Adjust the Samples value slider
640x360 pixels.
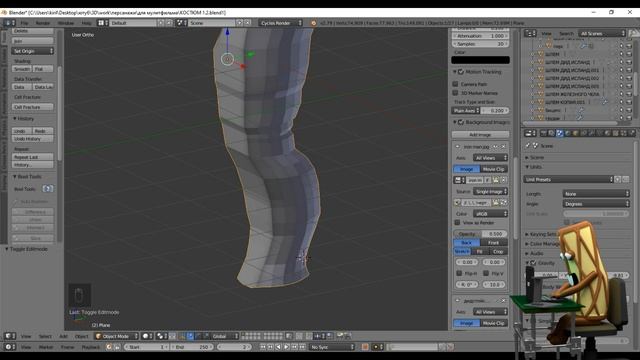480,44
